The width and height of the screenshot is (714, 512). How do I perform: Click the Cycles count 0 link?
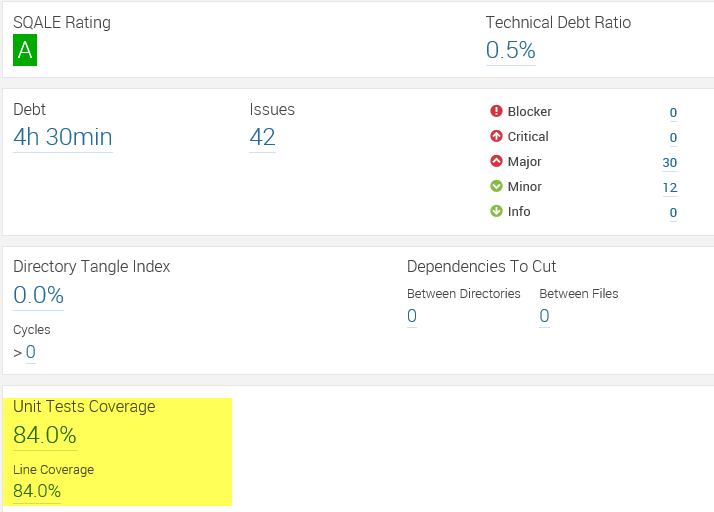point(31,352)
